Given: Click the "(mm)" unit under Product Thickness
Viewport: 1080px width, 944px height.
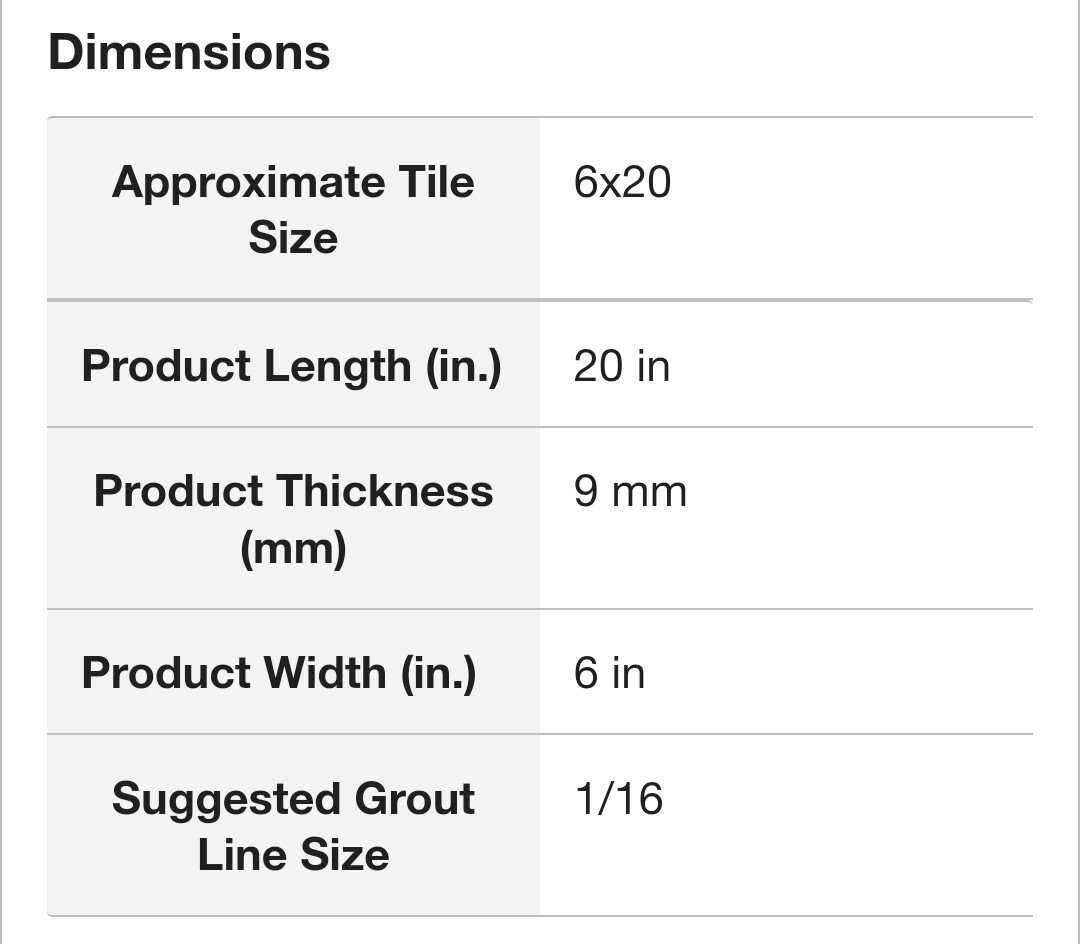Looking at the screenshot, I should (x=293, y=548).
